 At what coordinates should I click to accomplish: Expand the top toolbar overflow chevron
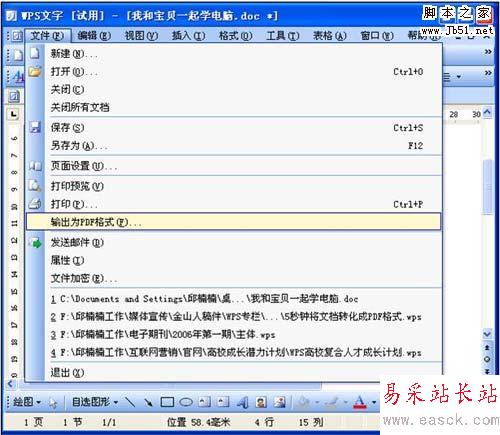(x=488, y=52)
